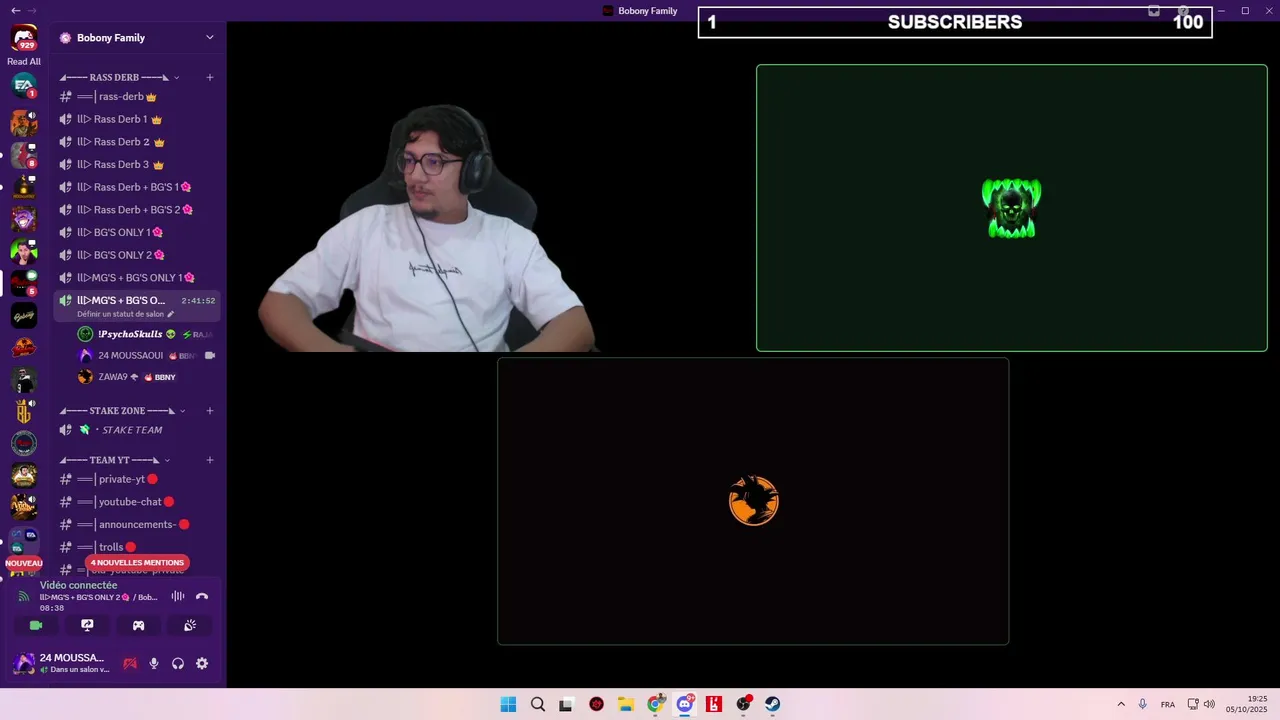Open OBS Studio from taskbar
The width and height of the screenshot is (1280, 720).
(x=743, y=704)
